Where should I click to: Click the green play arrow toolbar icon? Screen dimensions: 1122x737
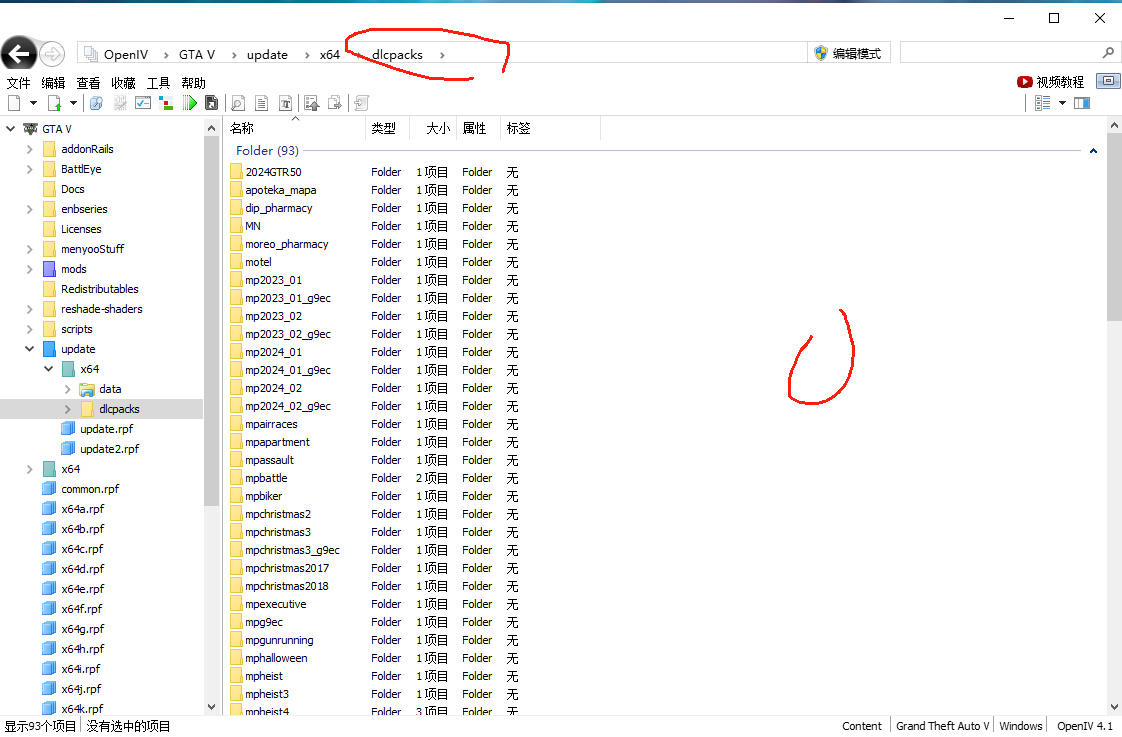(190, 103)
